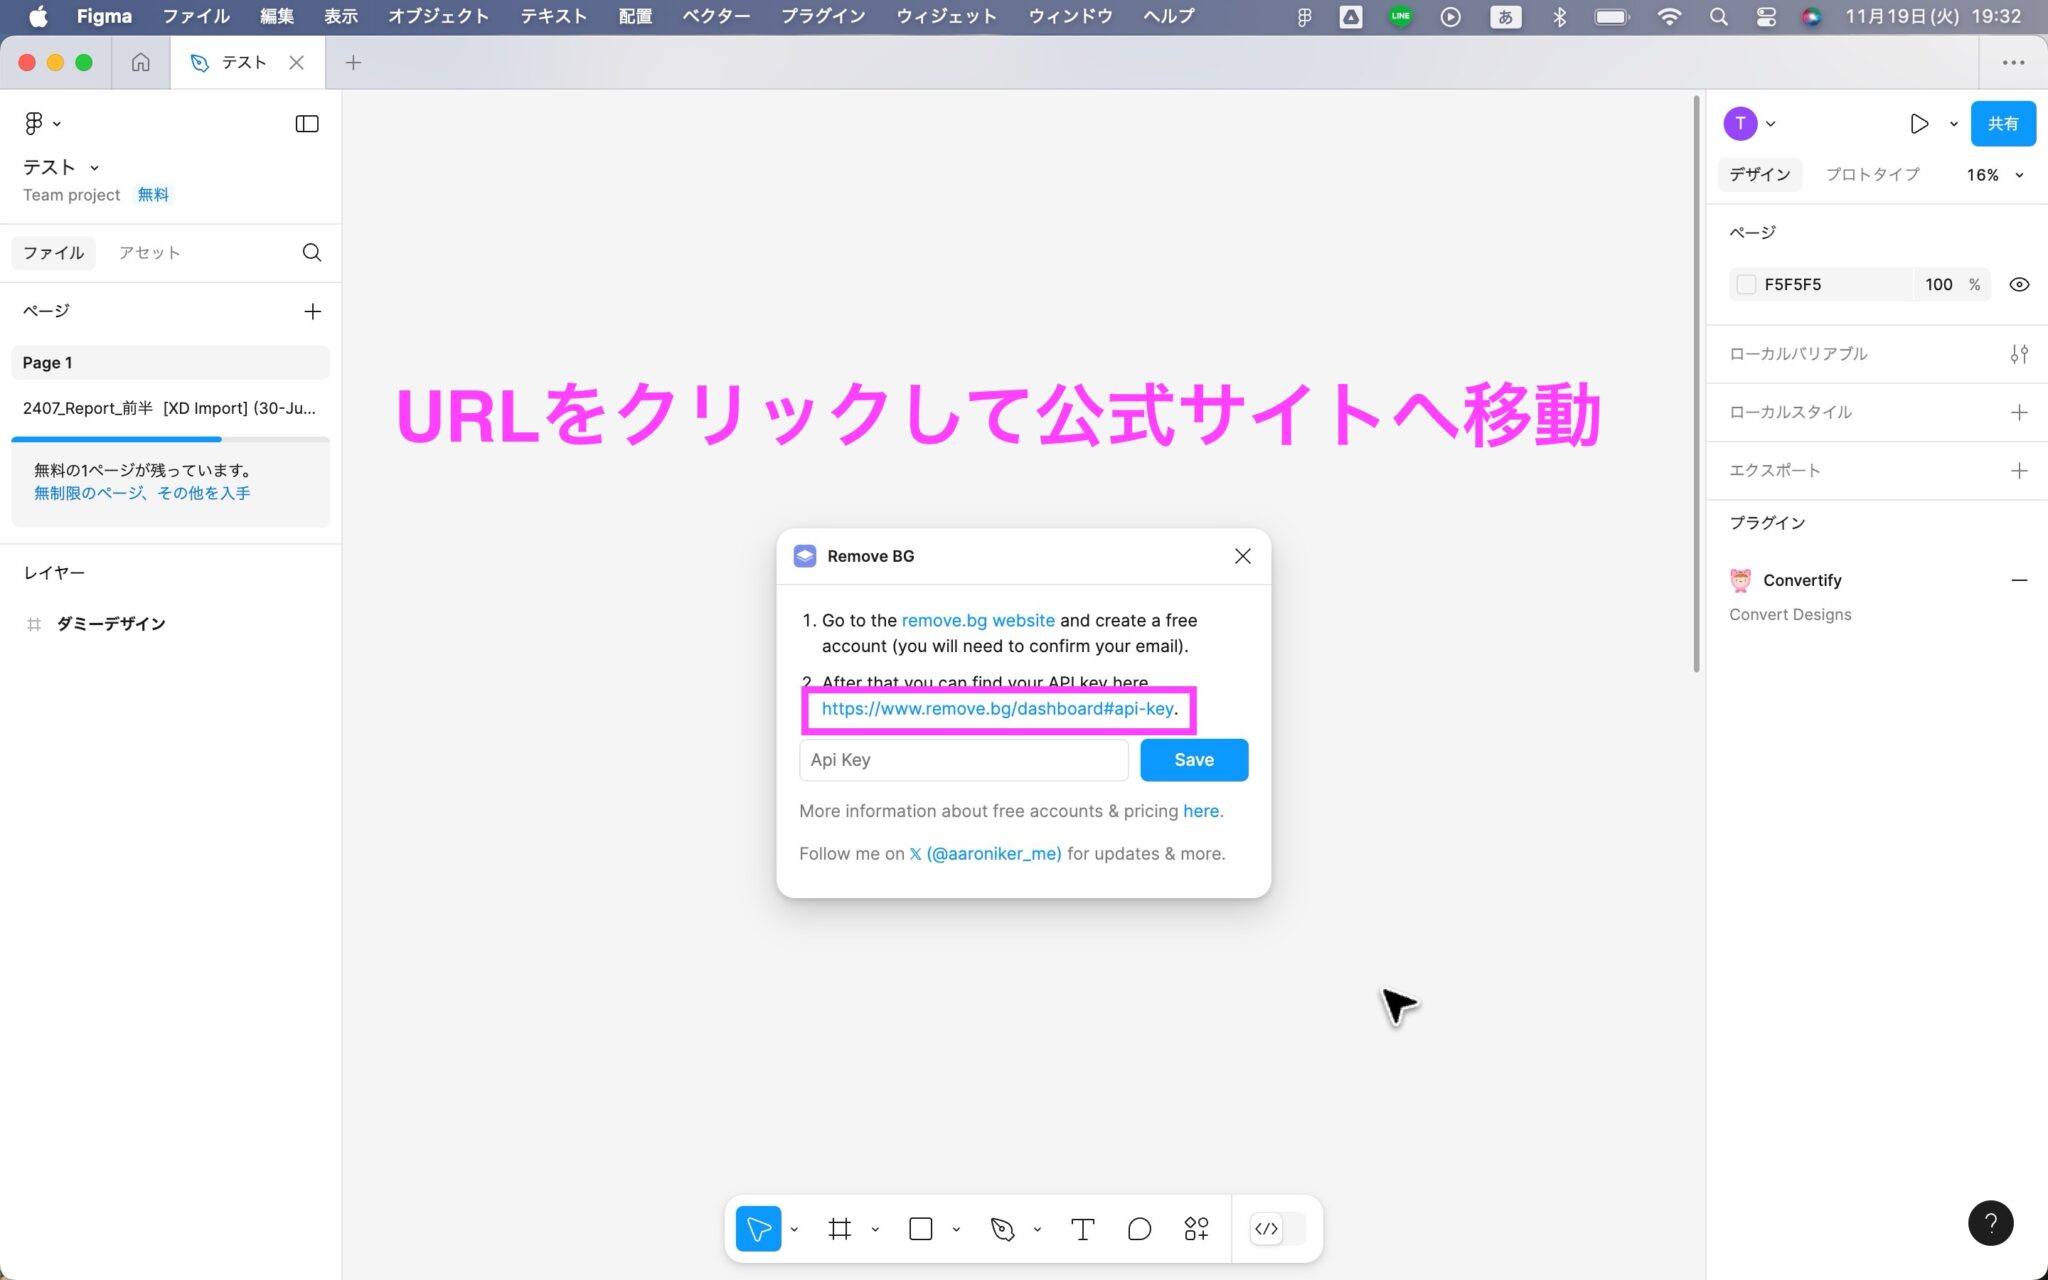Select the Rectangle tool
Image resolution: width=2048 pixels, height=1280 pixels.
918,1228
